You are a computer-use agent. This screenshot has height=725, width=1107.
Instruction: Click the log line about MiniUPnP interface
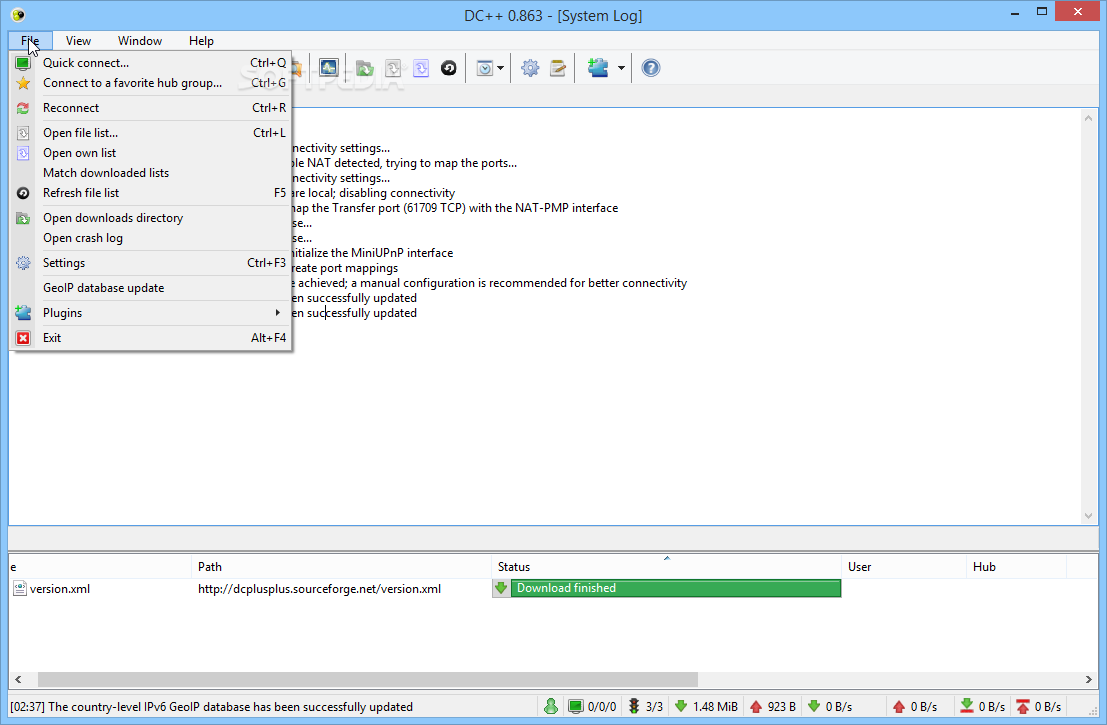372,253
